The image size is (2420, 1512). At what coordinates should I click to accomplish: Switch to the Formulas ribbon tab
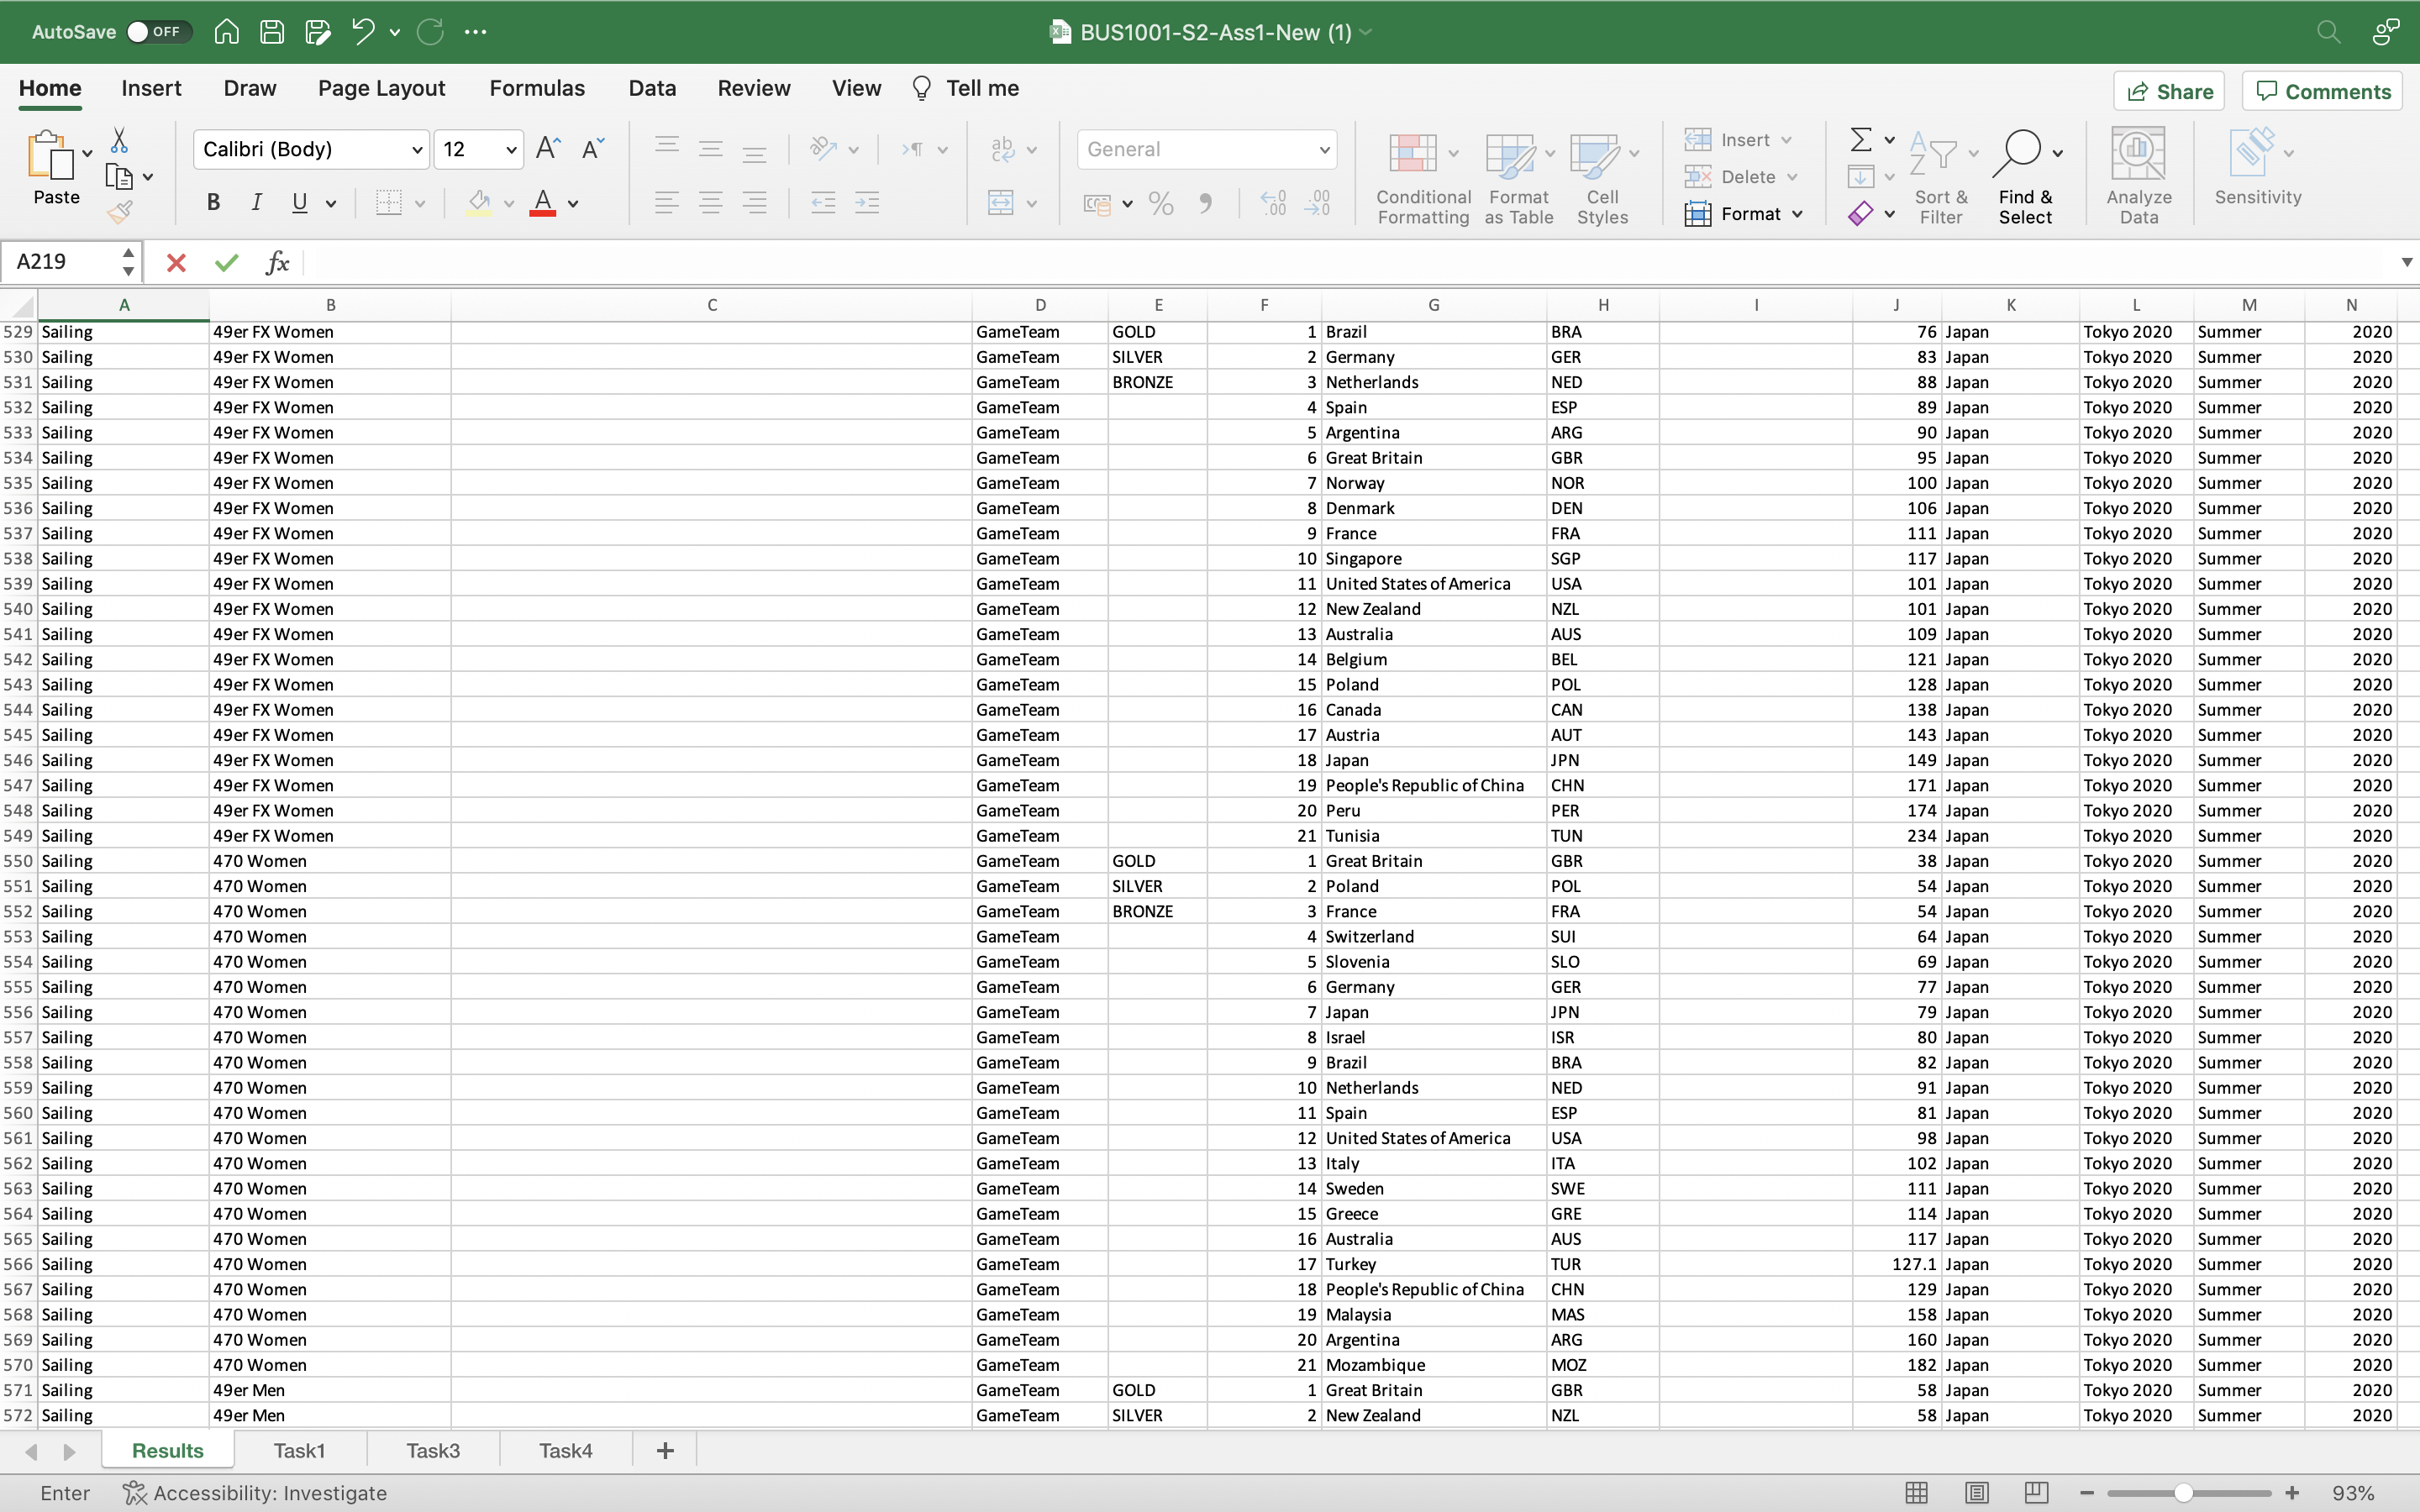(537, 88)
